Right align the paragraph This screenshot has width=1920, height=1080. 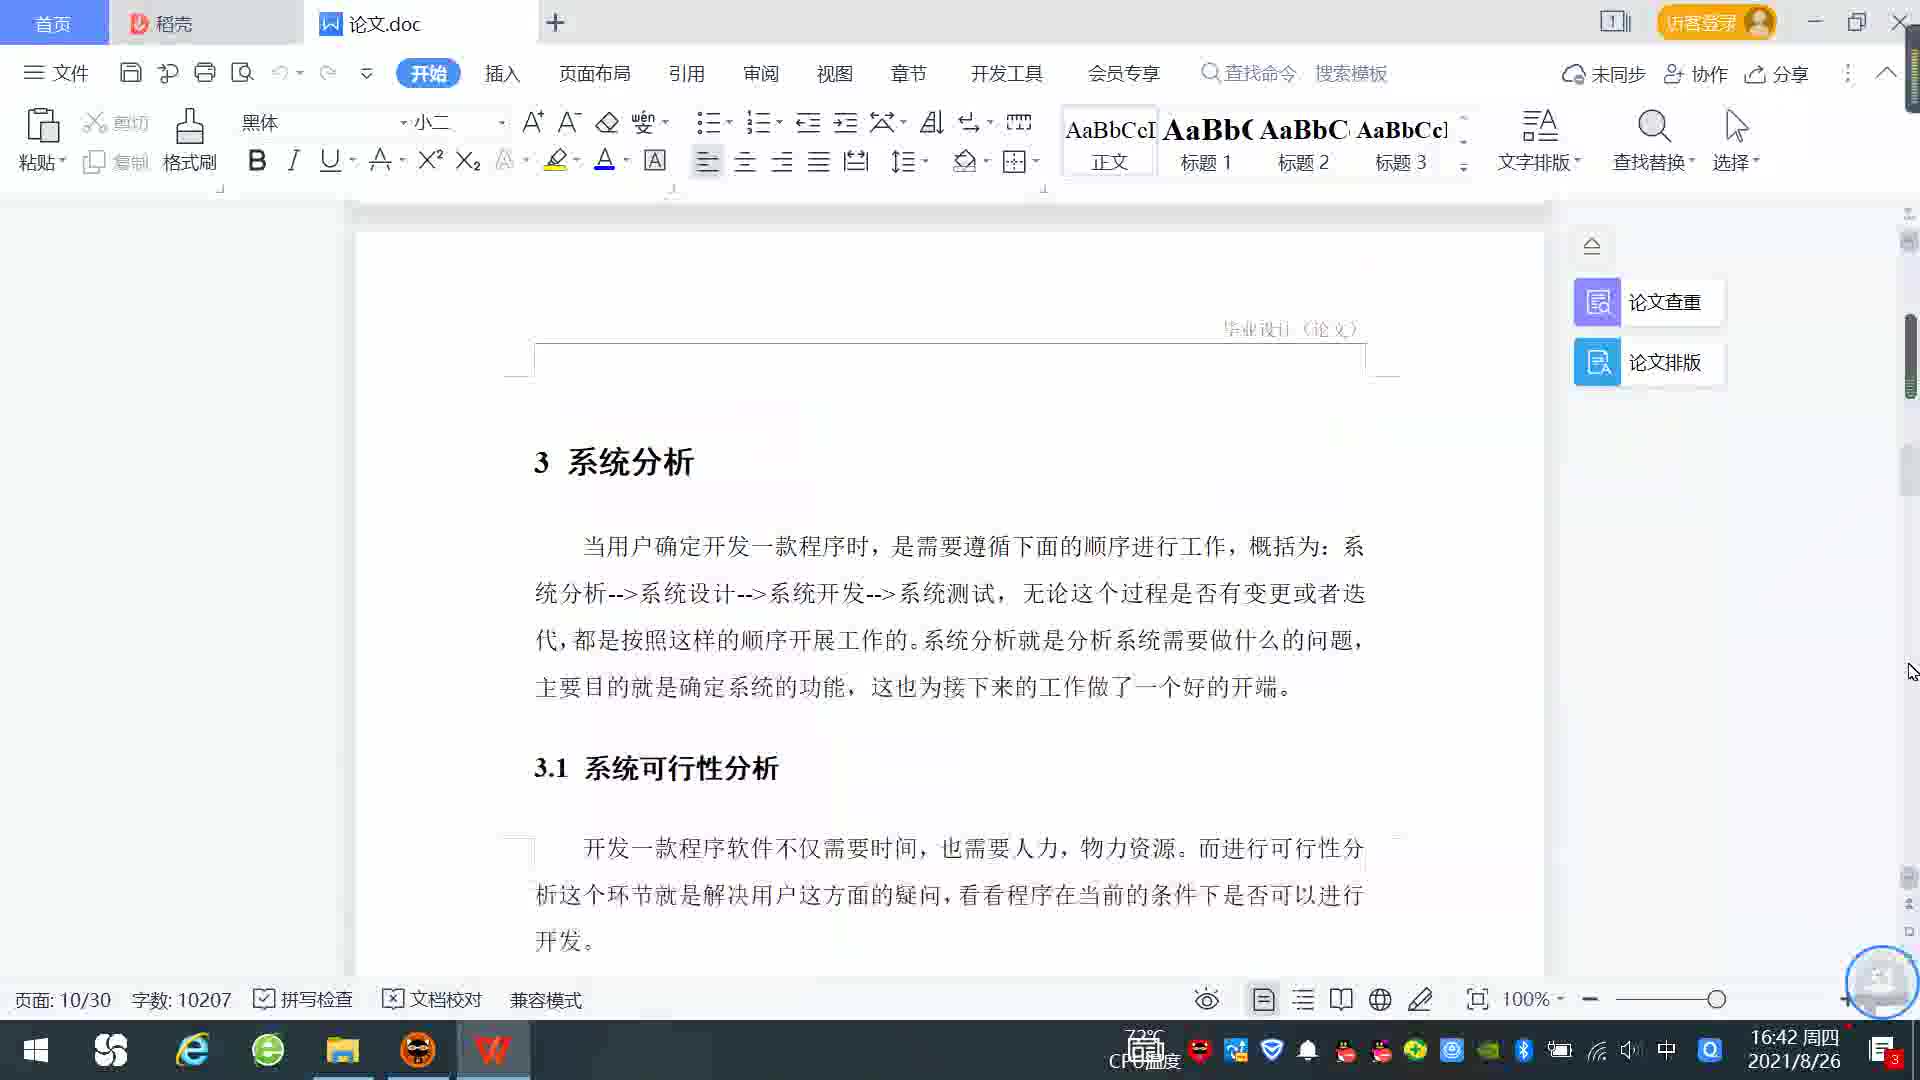[782, 161]
